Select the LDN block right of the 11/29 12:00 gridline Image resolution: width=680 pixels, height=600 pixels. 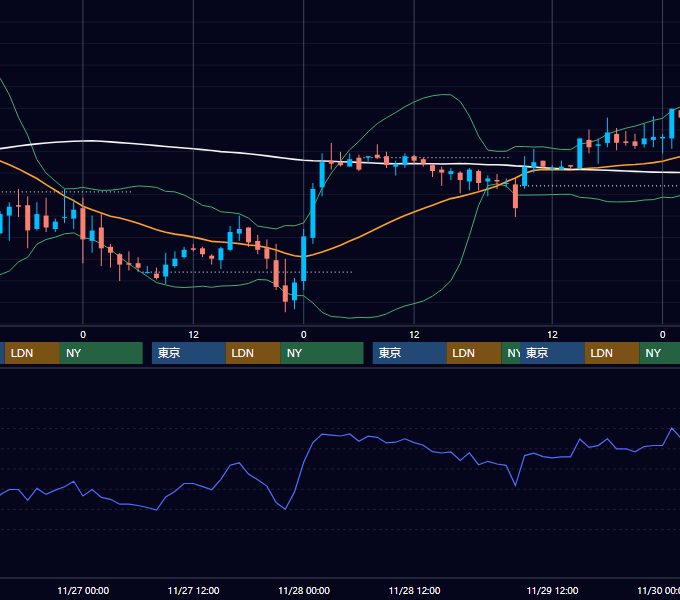[612, 353]
